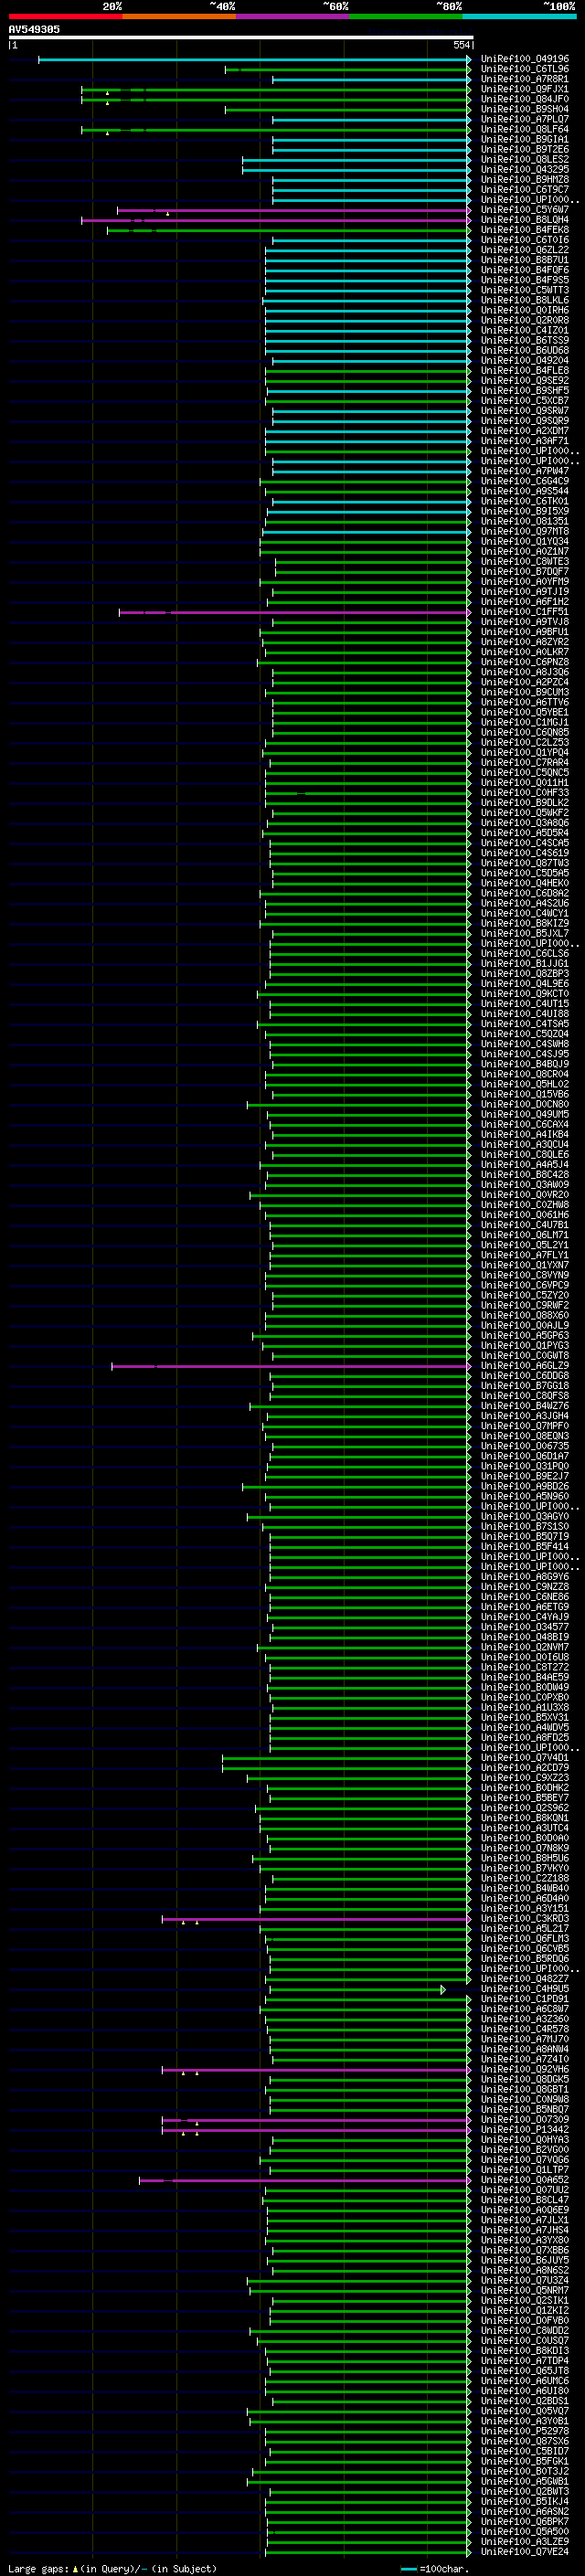Screen dimensions: 585x2576
Task: Select the UniRef100_B8LQH4 label
Action: (525, 220)
